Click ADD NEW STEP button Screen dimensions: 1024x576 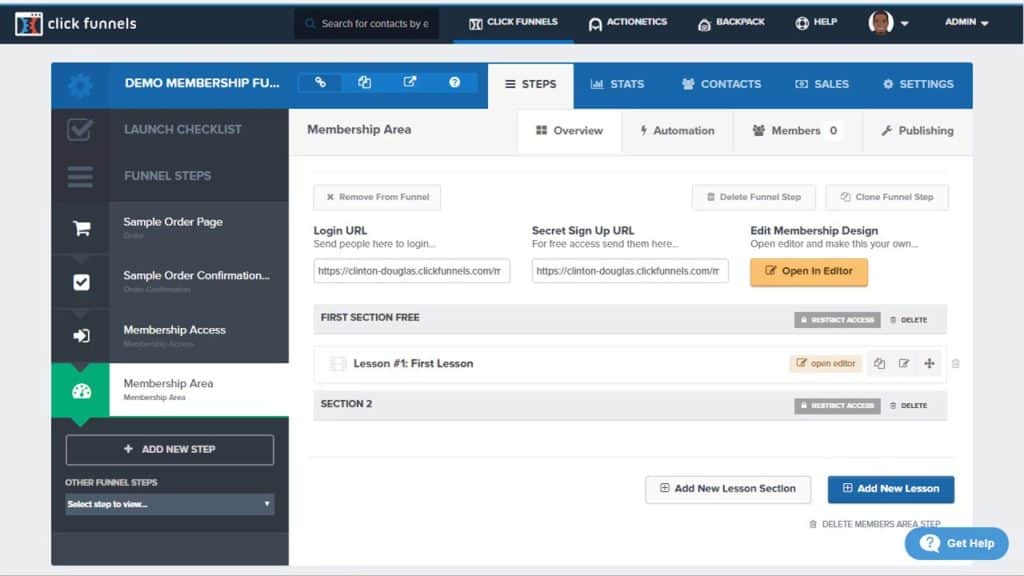coord(170,449)
